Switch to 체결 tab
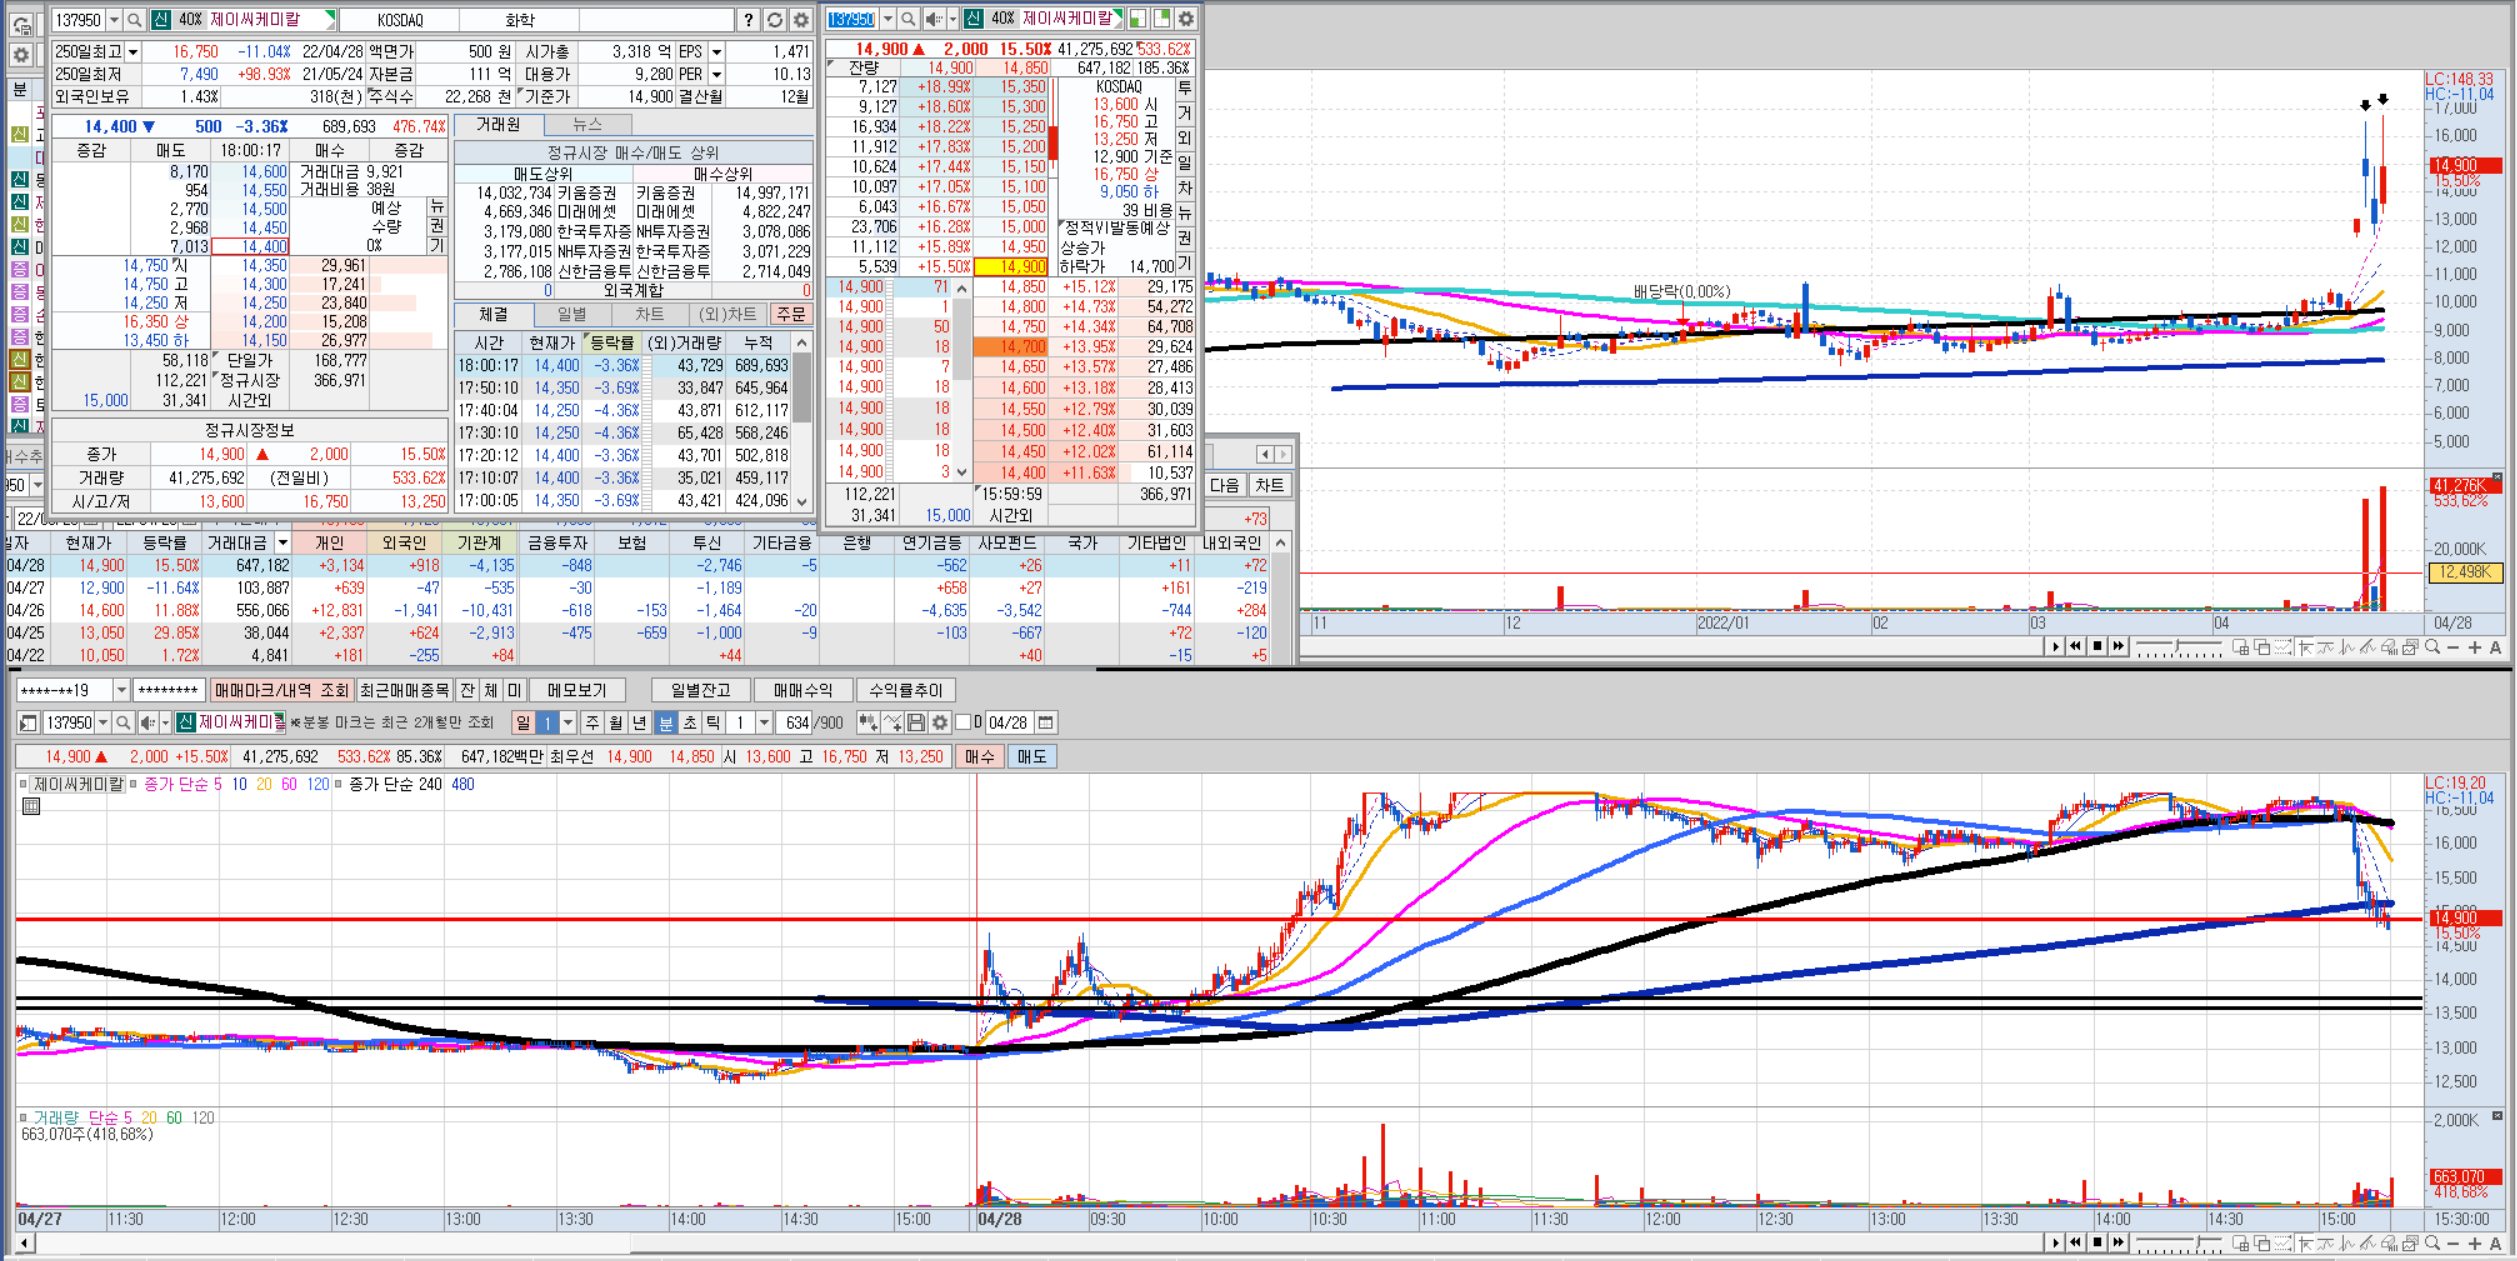 (493, 314)
